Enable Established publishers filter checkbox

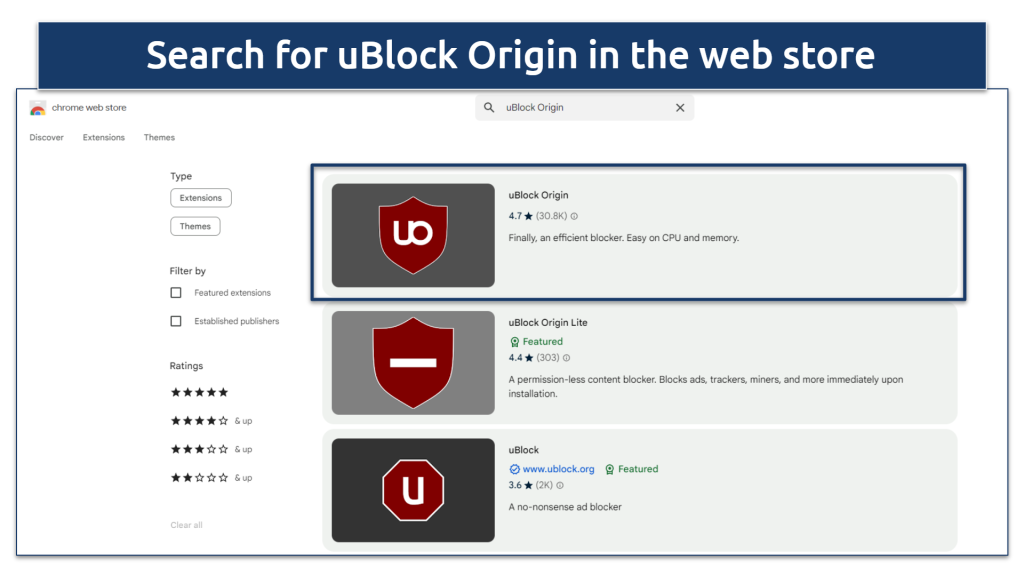(x=176, y=321)
